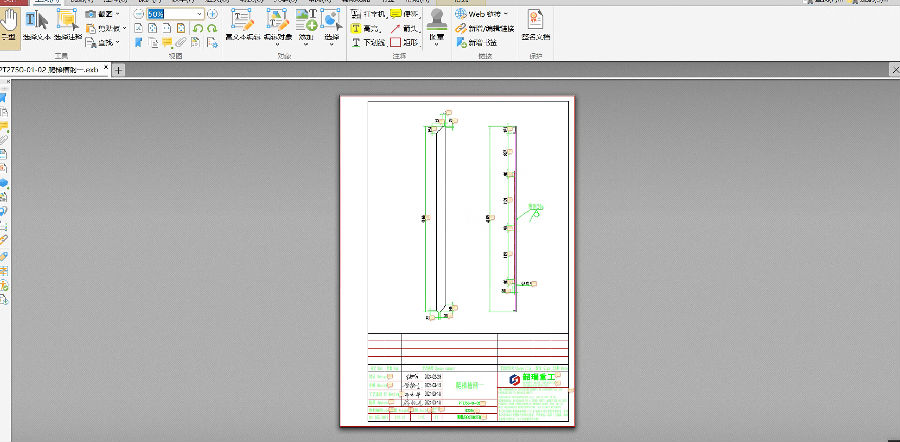This screenshot has height=442, width=900.
Task: Click the zoom in plus button
Action: click(x=212, y=14)
